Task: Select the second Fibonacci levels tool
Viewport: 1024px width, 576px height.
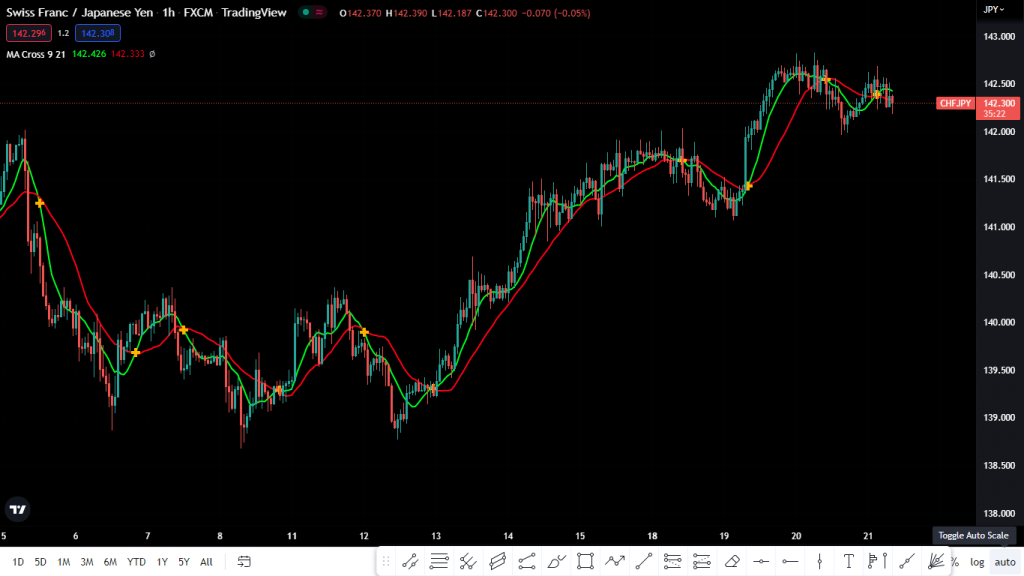Action: click(701, 561)
